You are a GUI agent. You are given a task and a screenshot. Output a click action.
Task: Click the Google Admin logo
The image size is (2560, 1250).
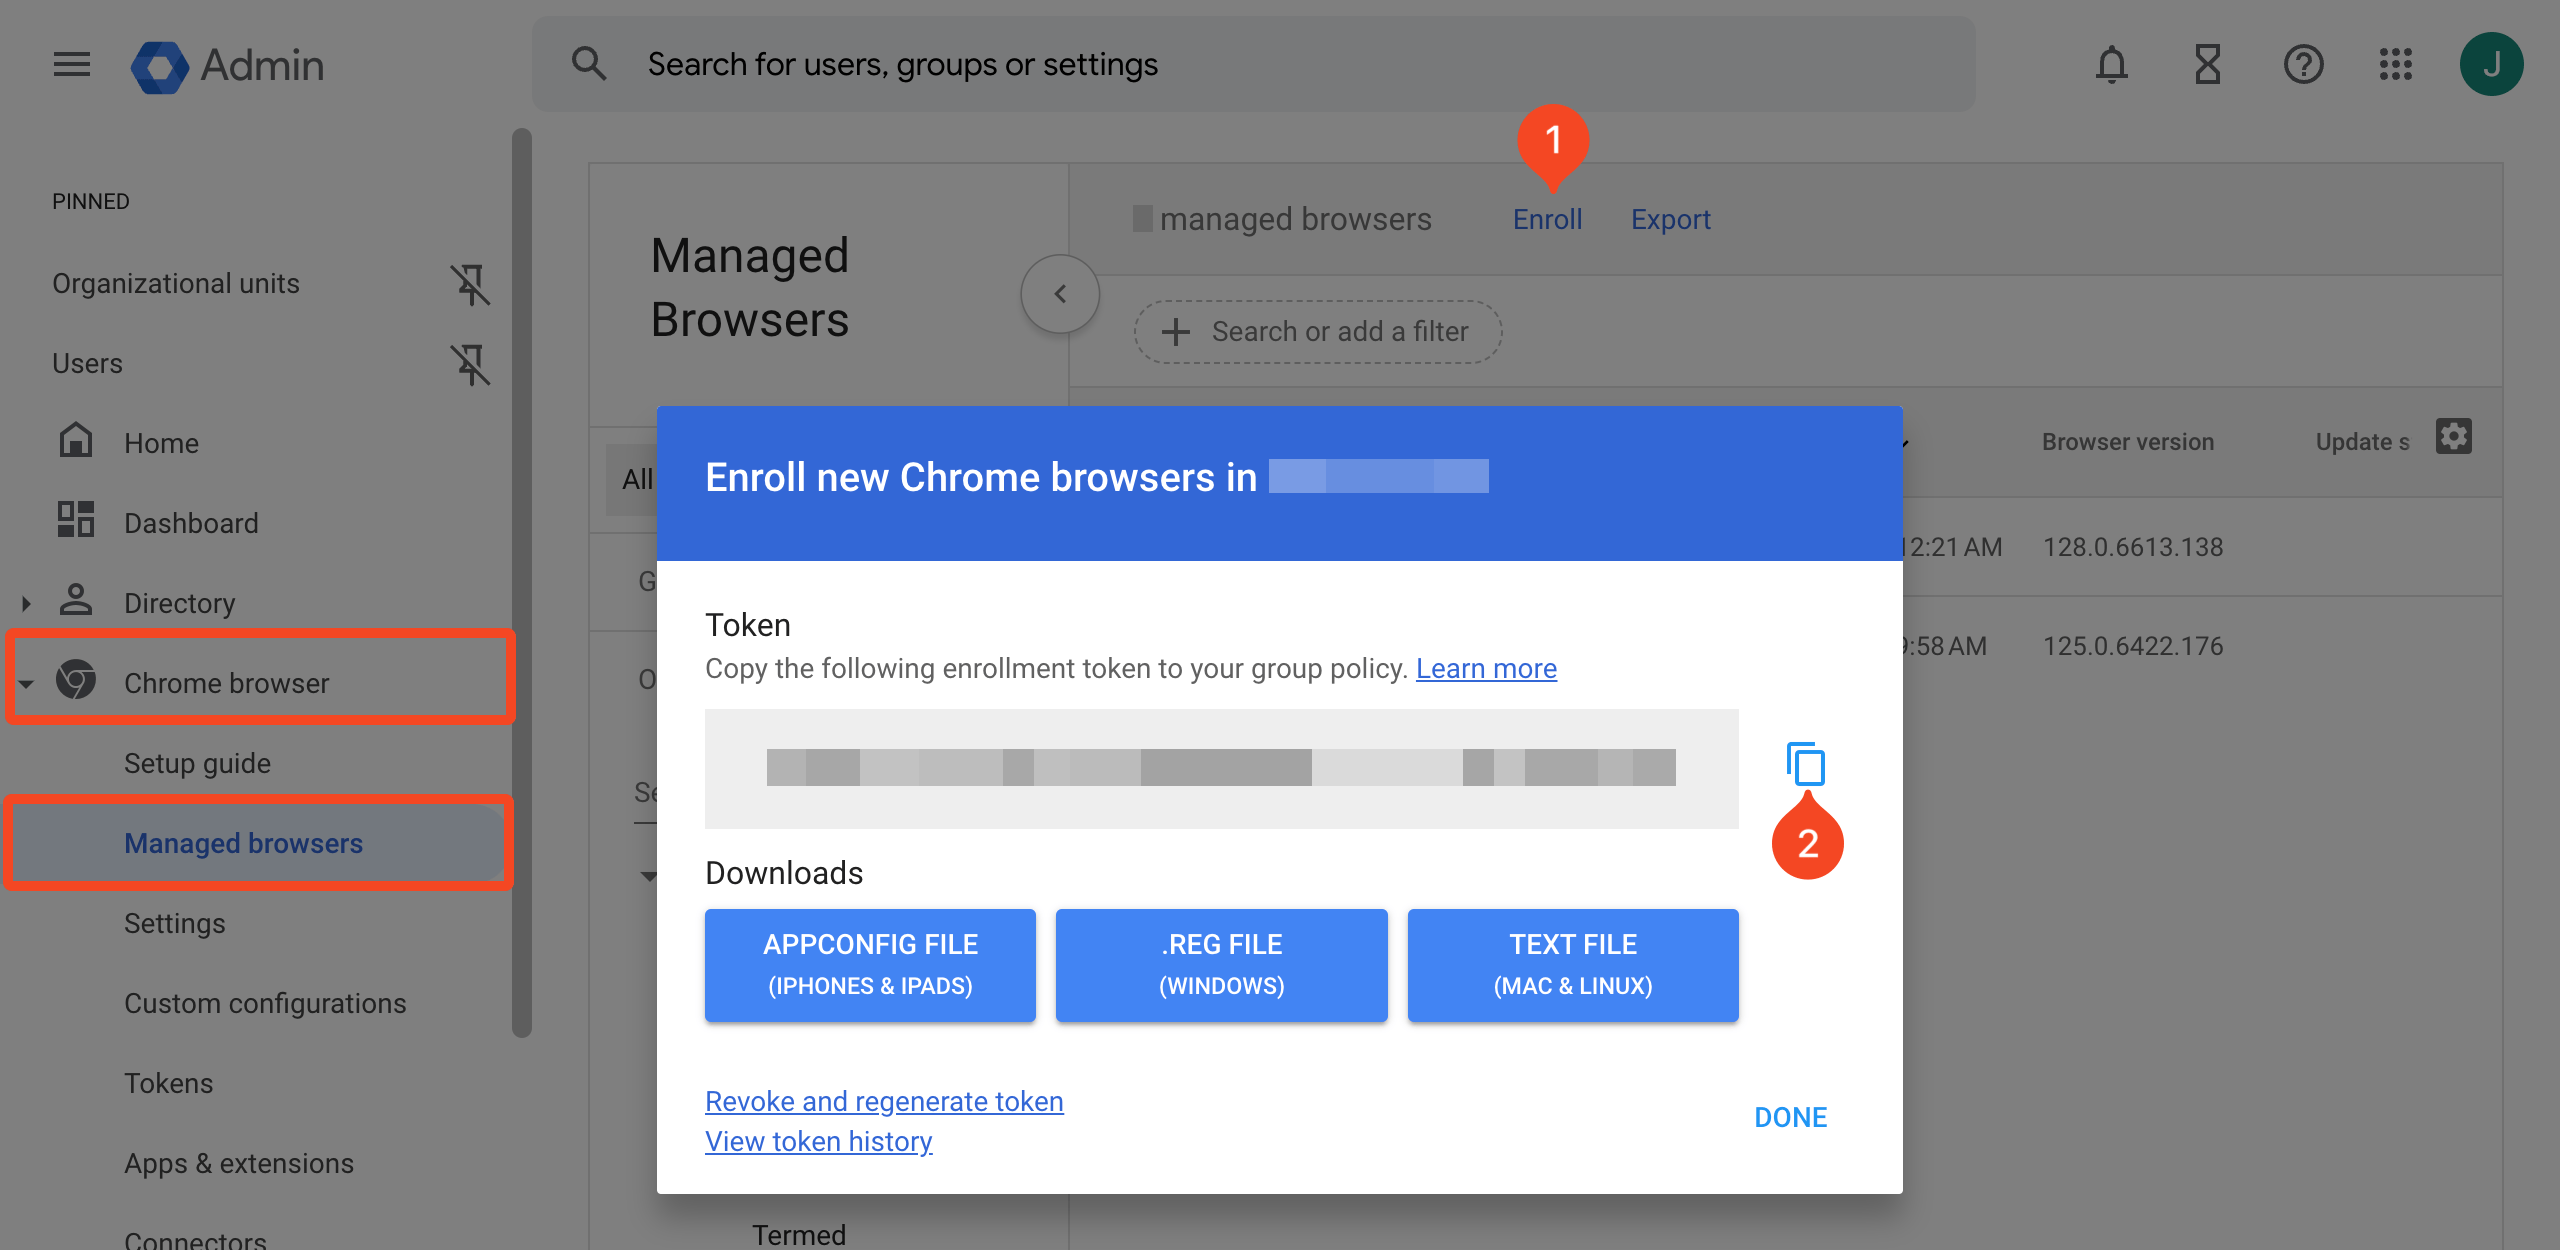pos(228,66)
